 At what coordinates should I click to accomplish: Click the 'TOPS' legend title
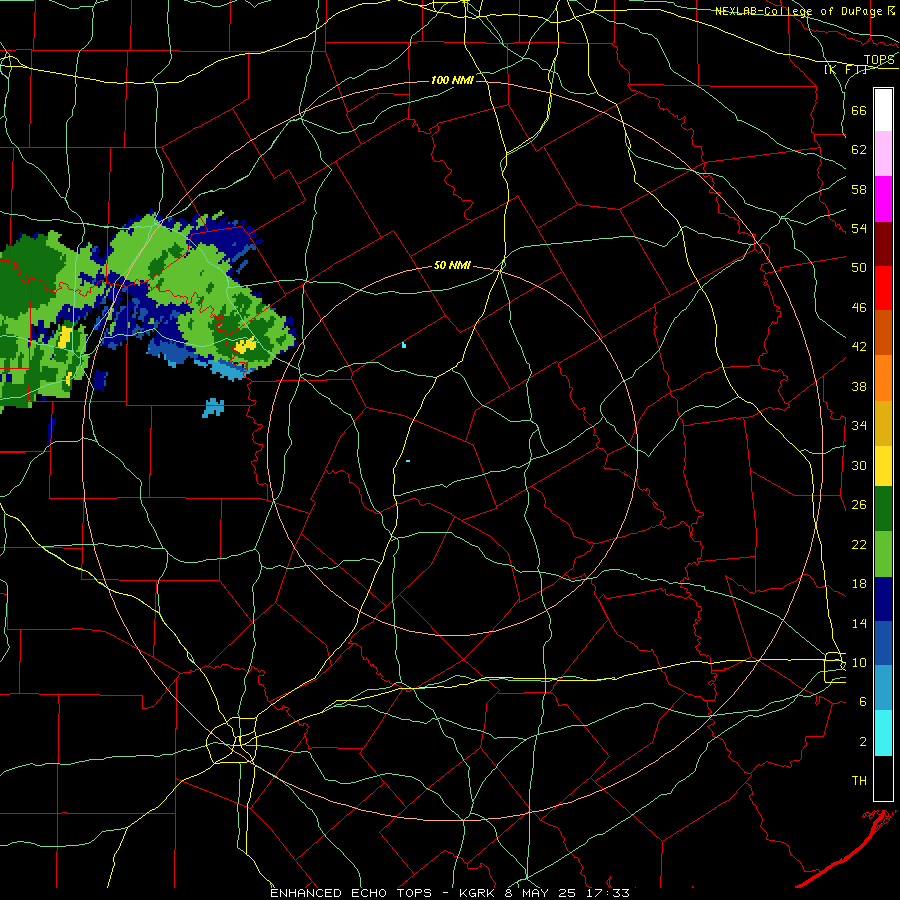[x=879, y=60]
